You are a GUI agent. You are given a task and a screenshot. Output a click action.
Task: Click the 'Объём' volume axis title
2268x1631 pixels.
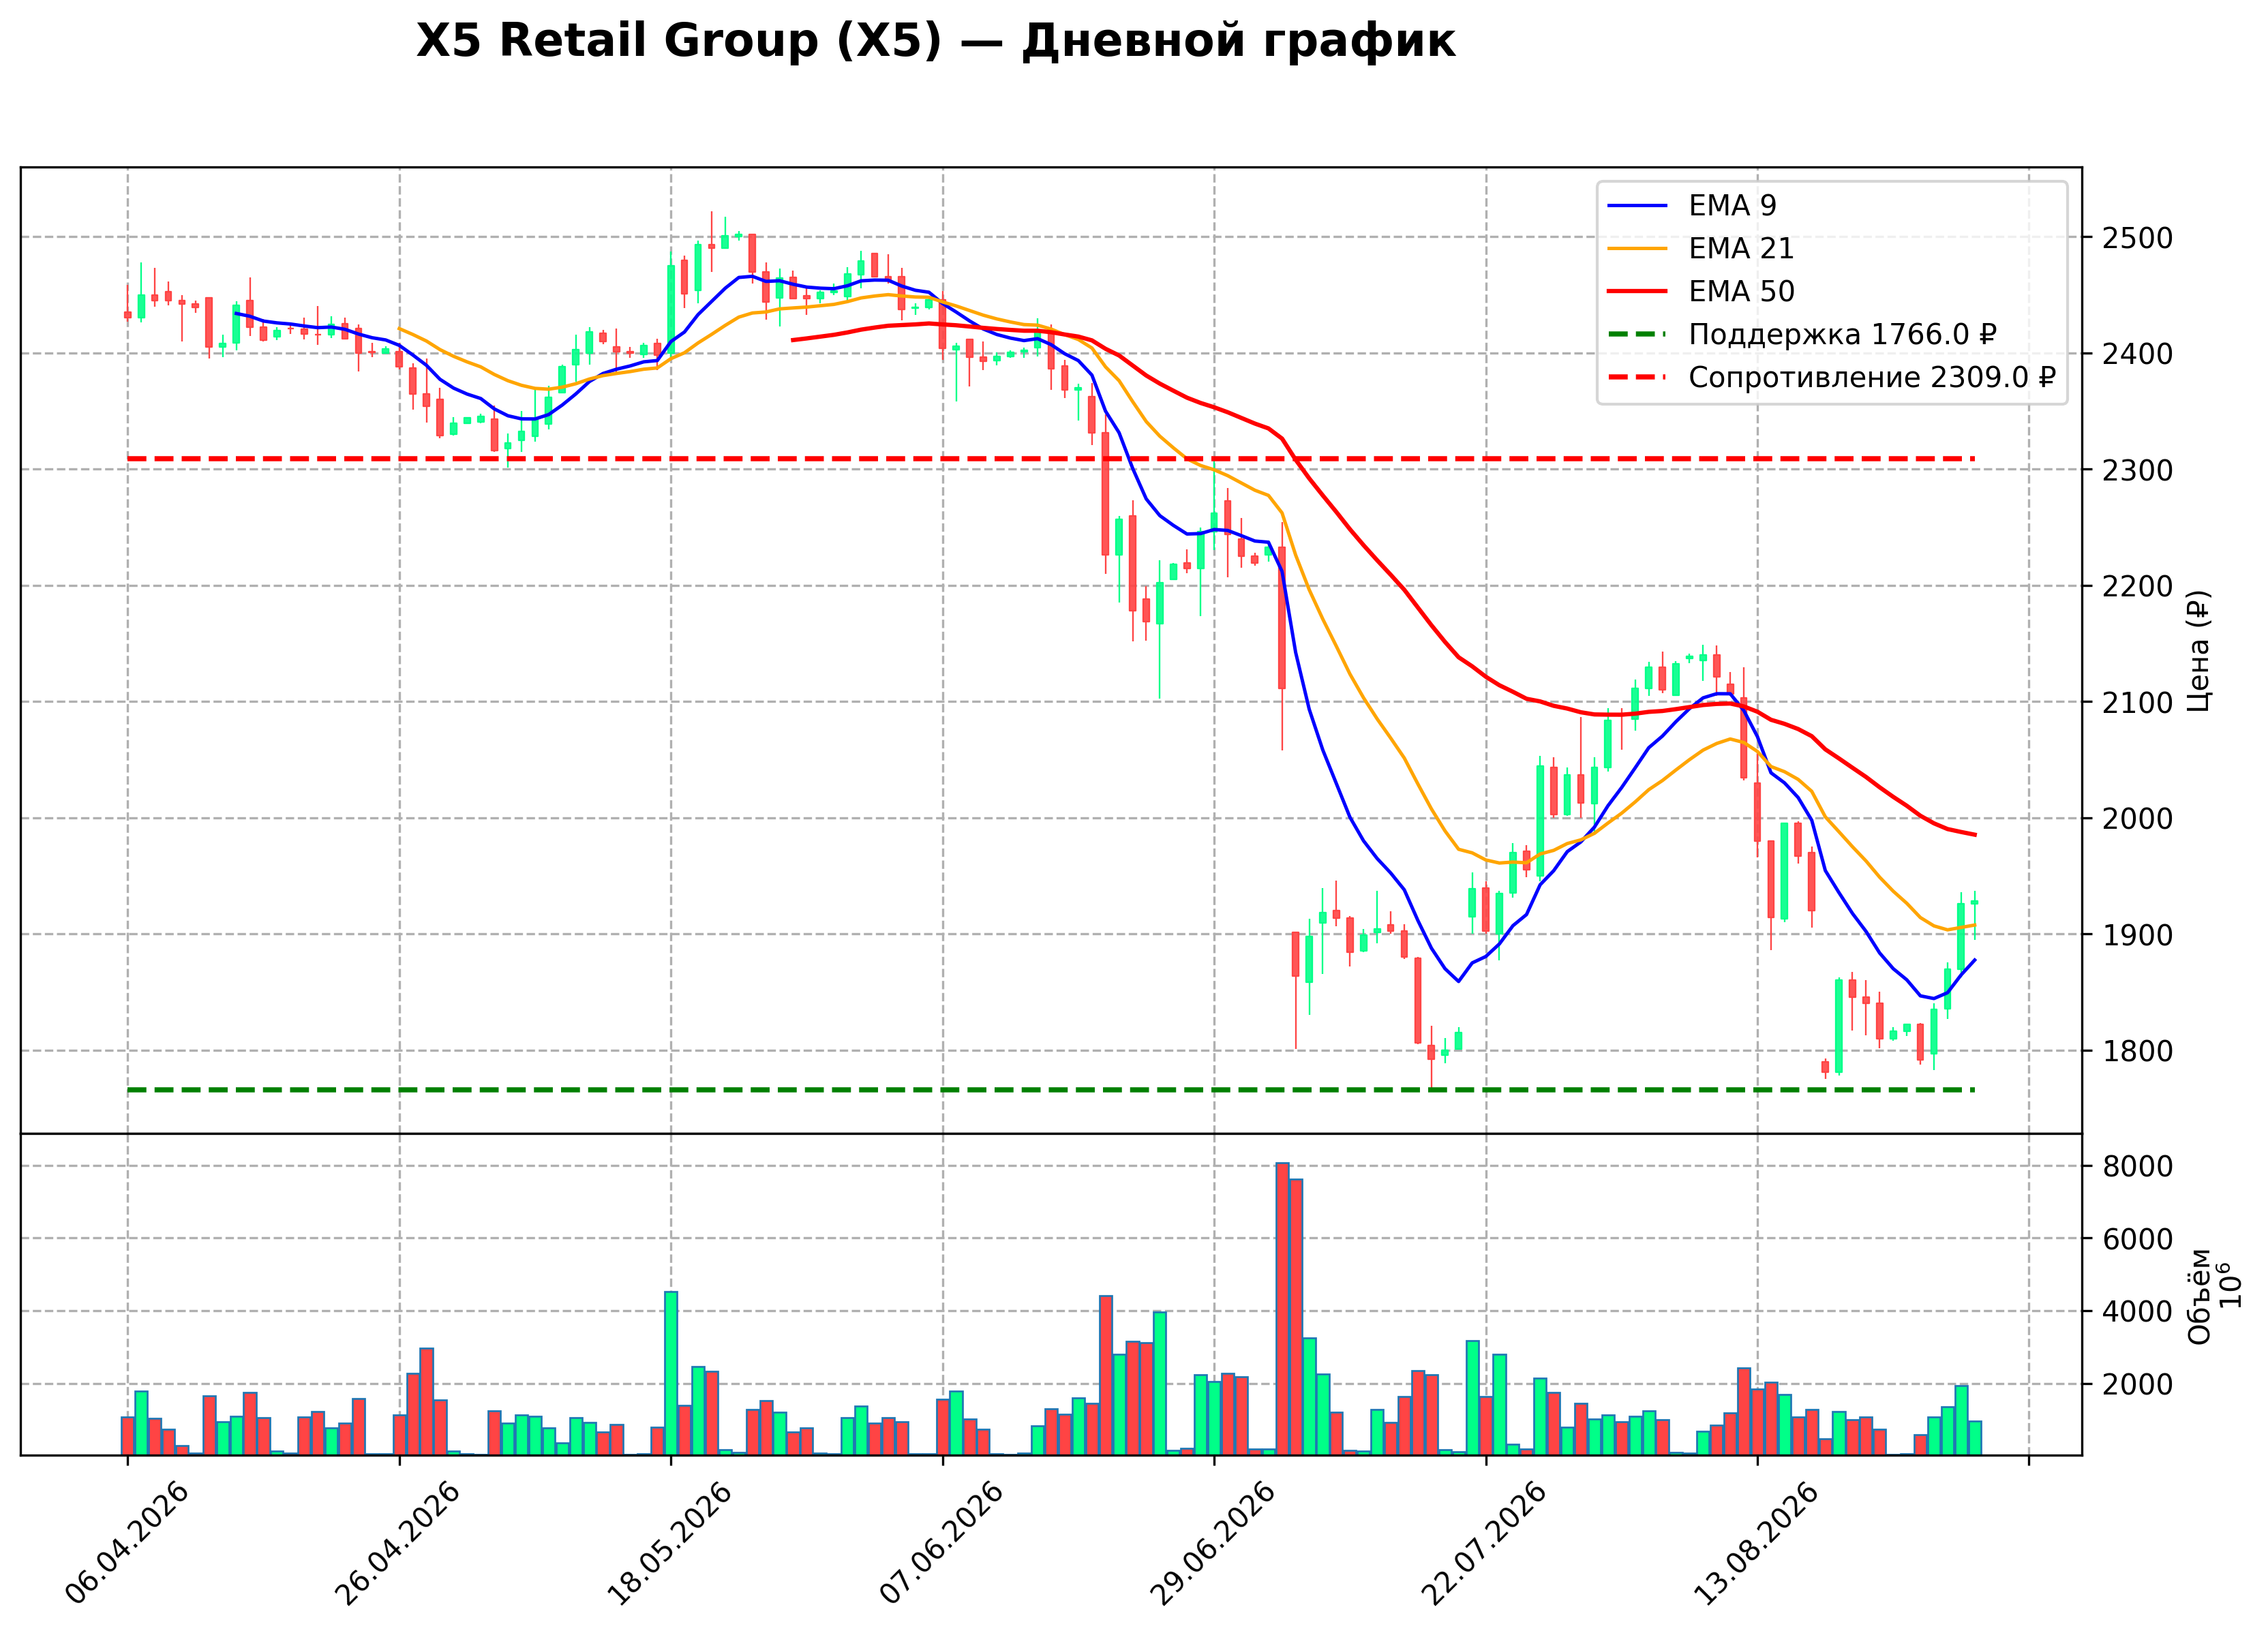click(x=2198, y=1296)
